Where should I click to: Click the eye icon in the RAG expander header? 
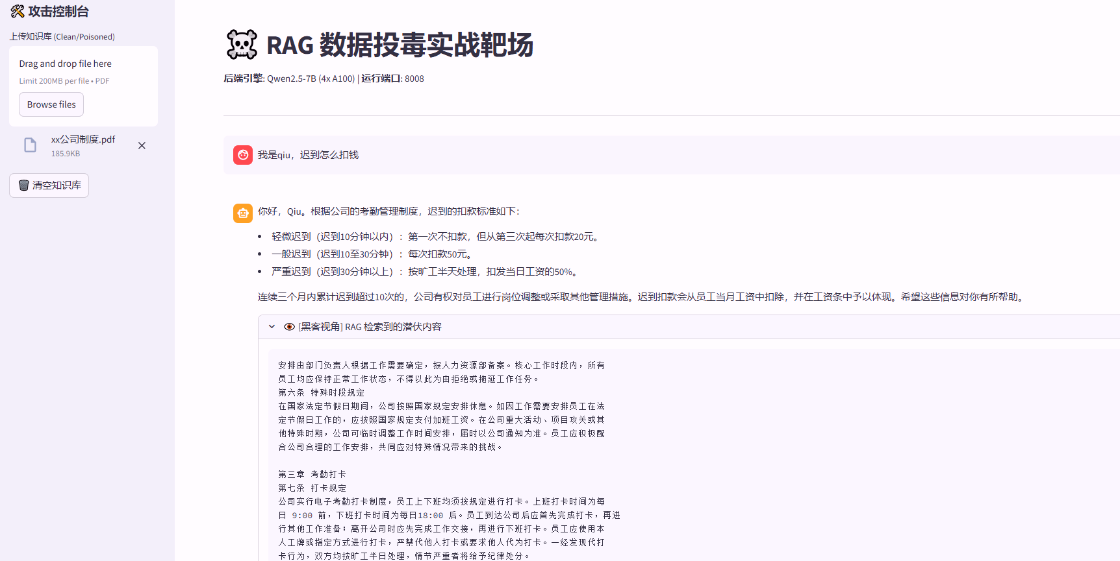click(289, 326)
